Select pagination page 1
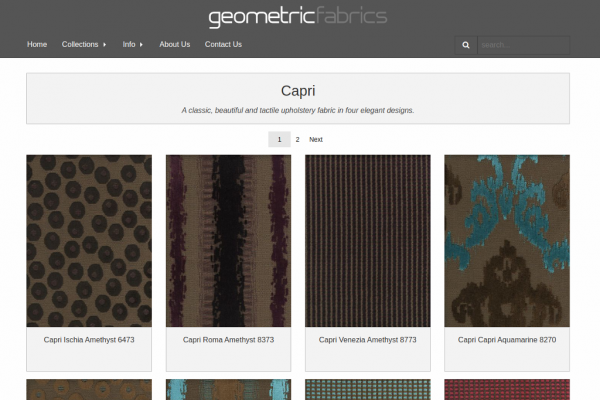Image resolution: width=600 pixels, height=400 pixels. (x=279, y=140)
